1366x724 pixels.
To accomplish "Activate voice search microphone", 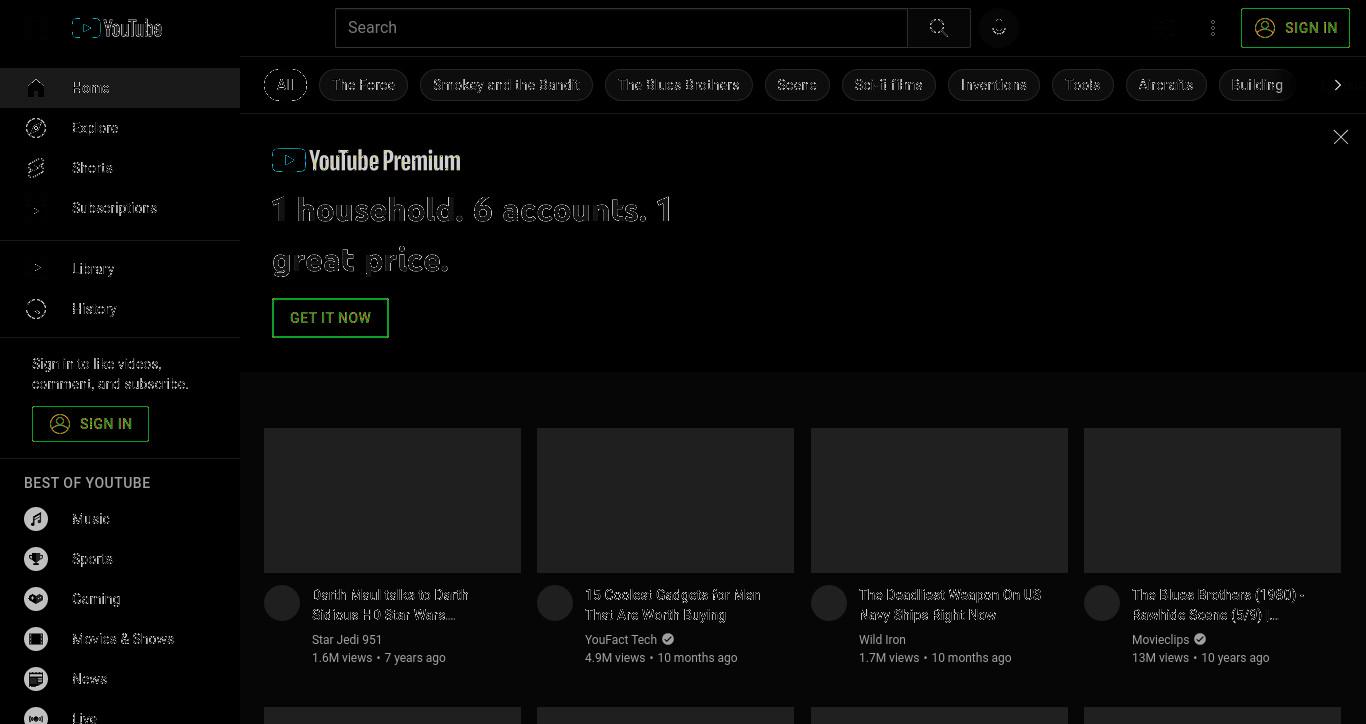I will (999, 28).
